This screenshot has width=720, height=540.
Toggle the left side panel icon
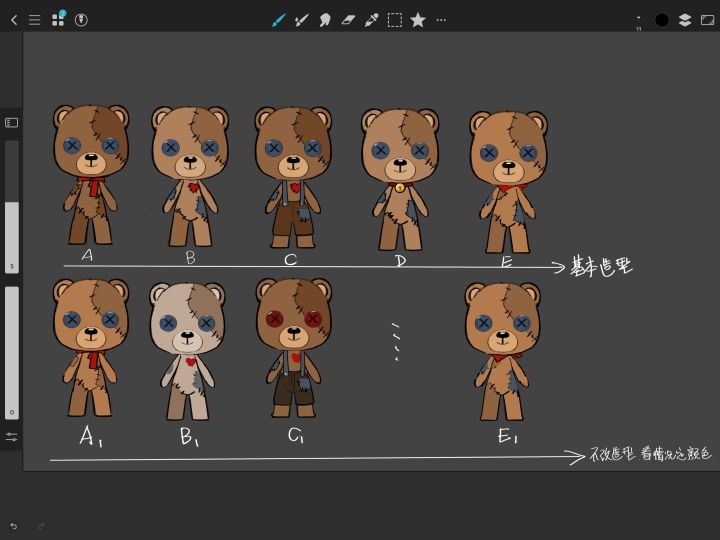click(x=12, y=123)
